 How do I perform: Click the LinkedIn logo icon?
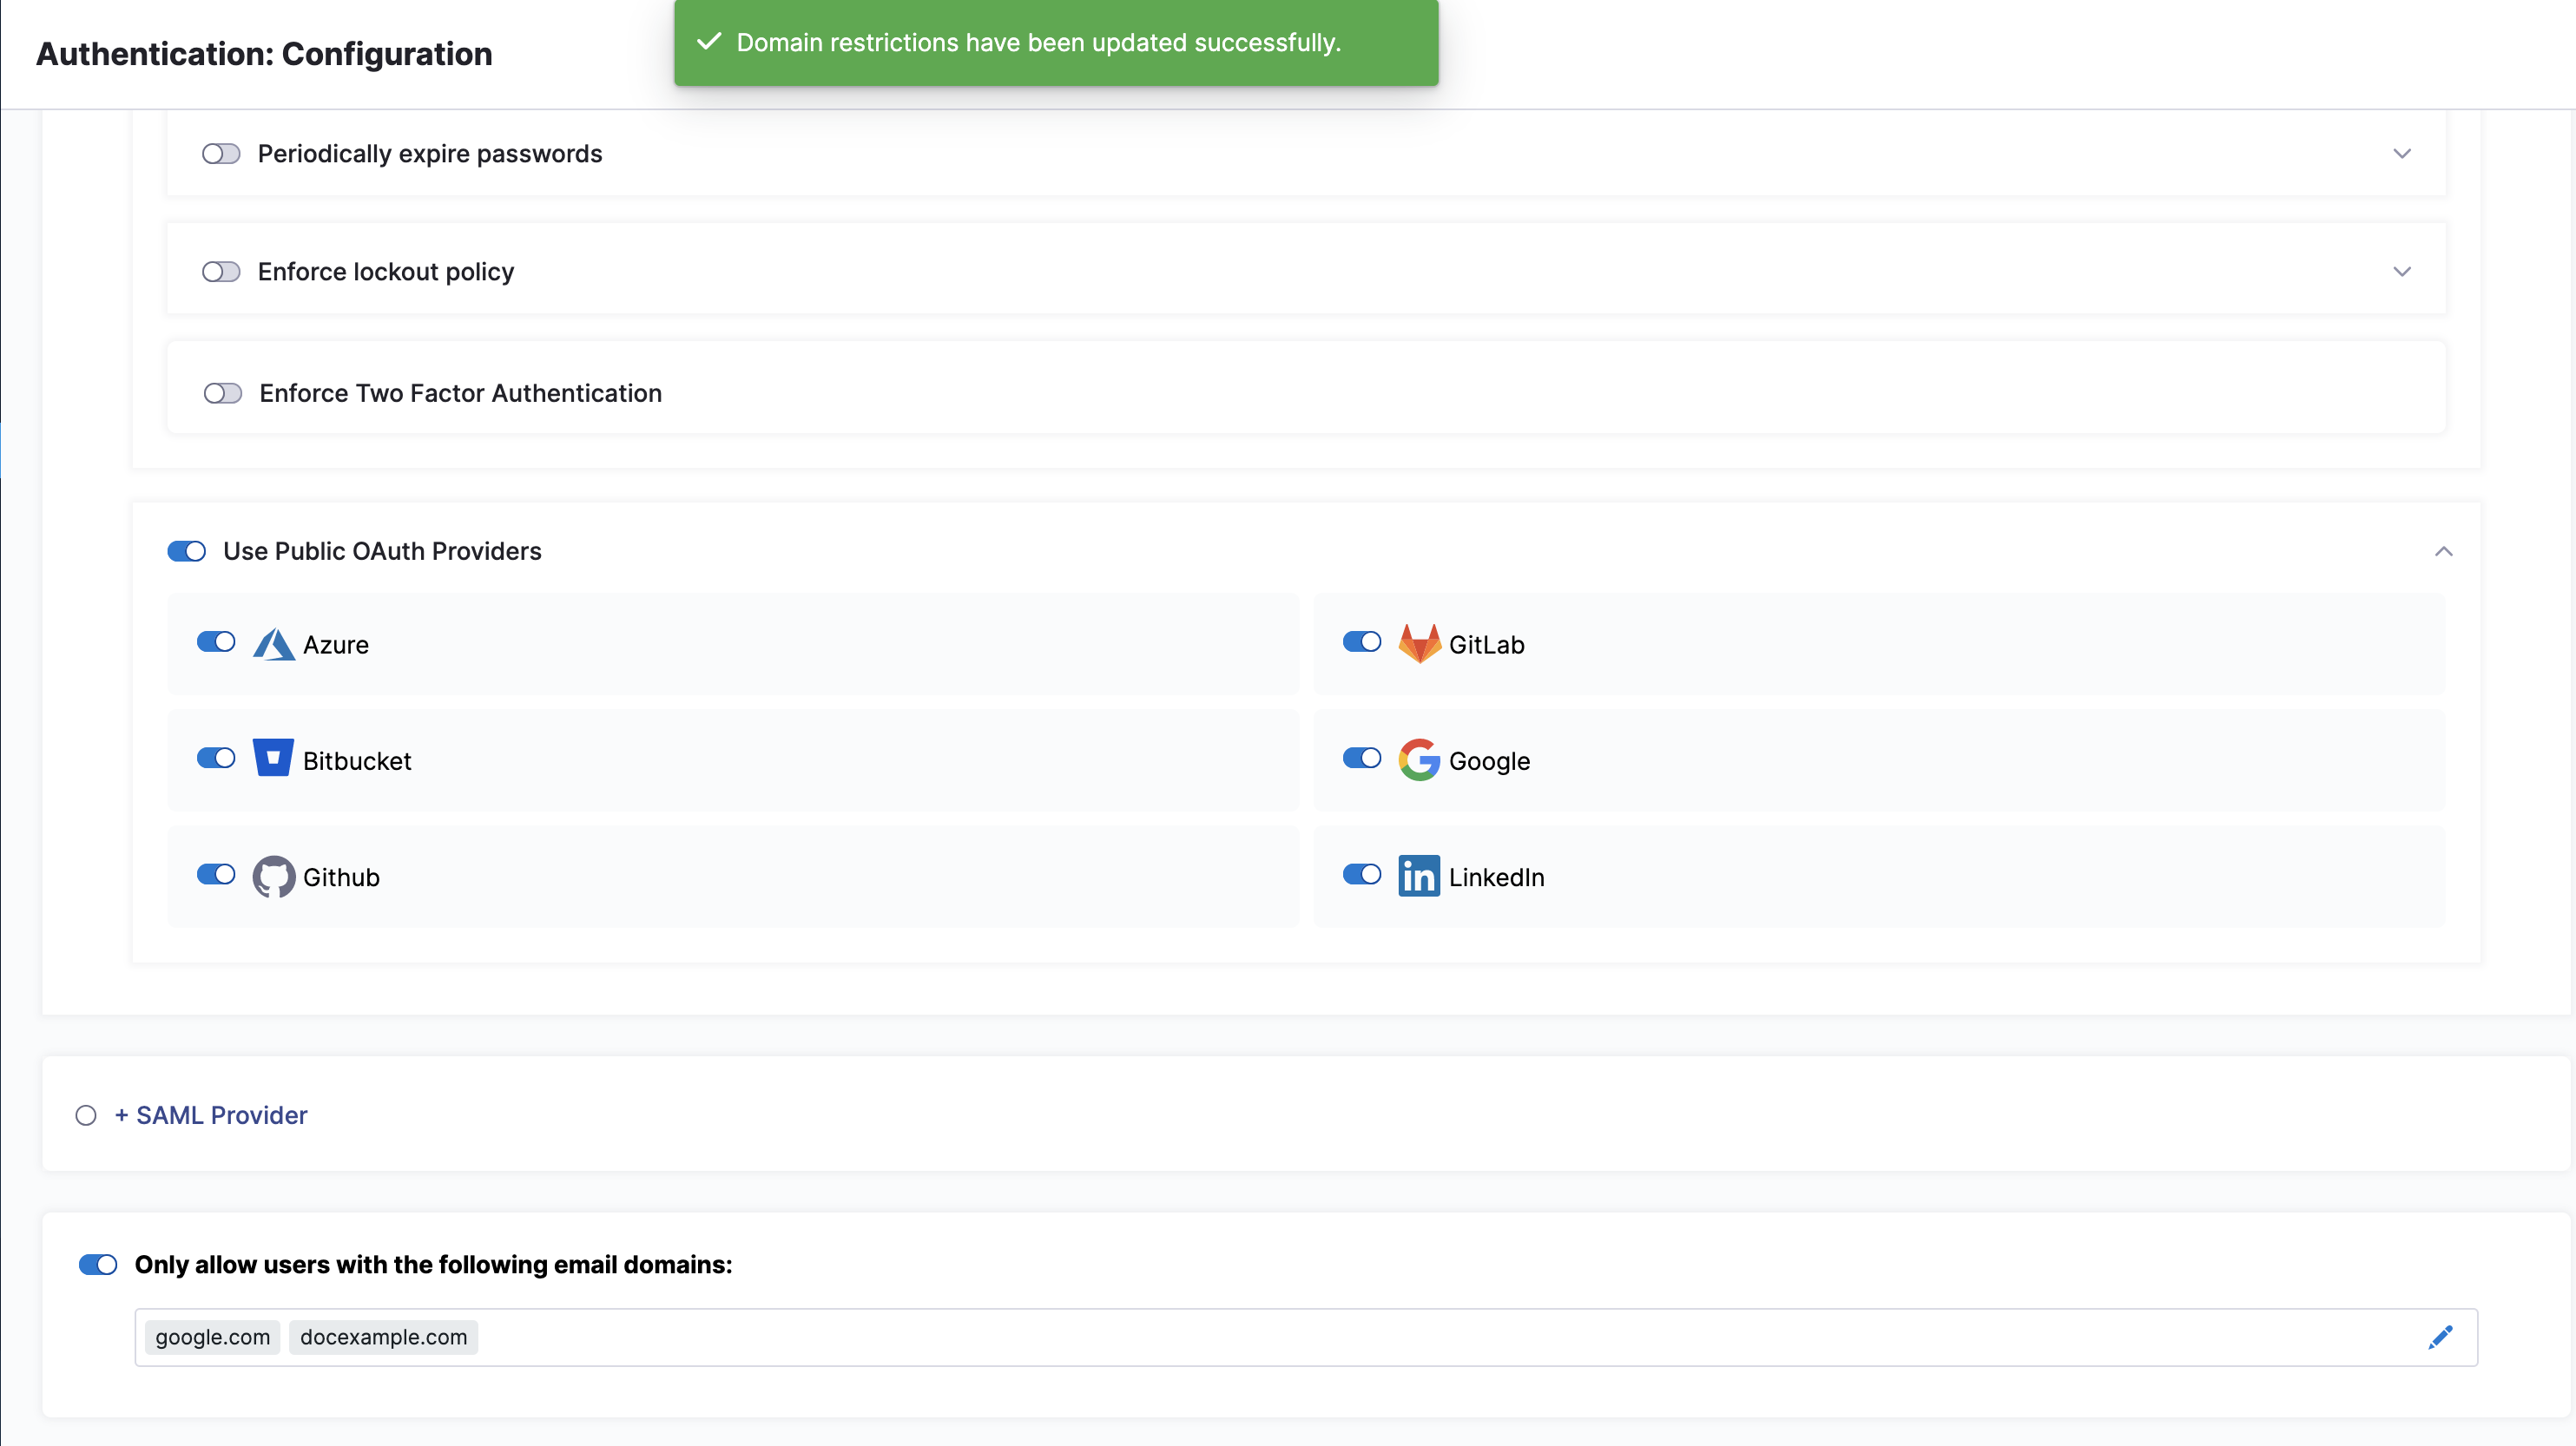click(1418, 876)
